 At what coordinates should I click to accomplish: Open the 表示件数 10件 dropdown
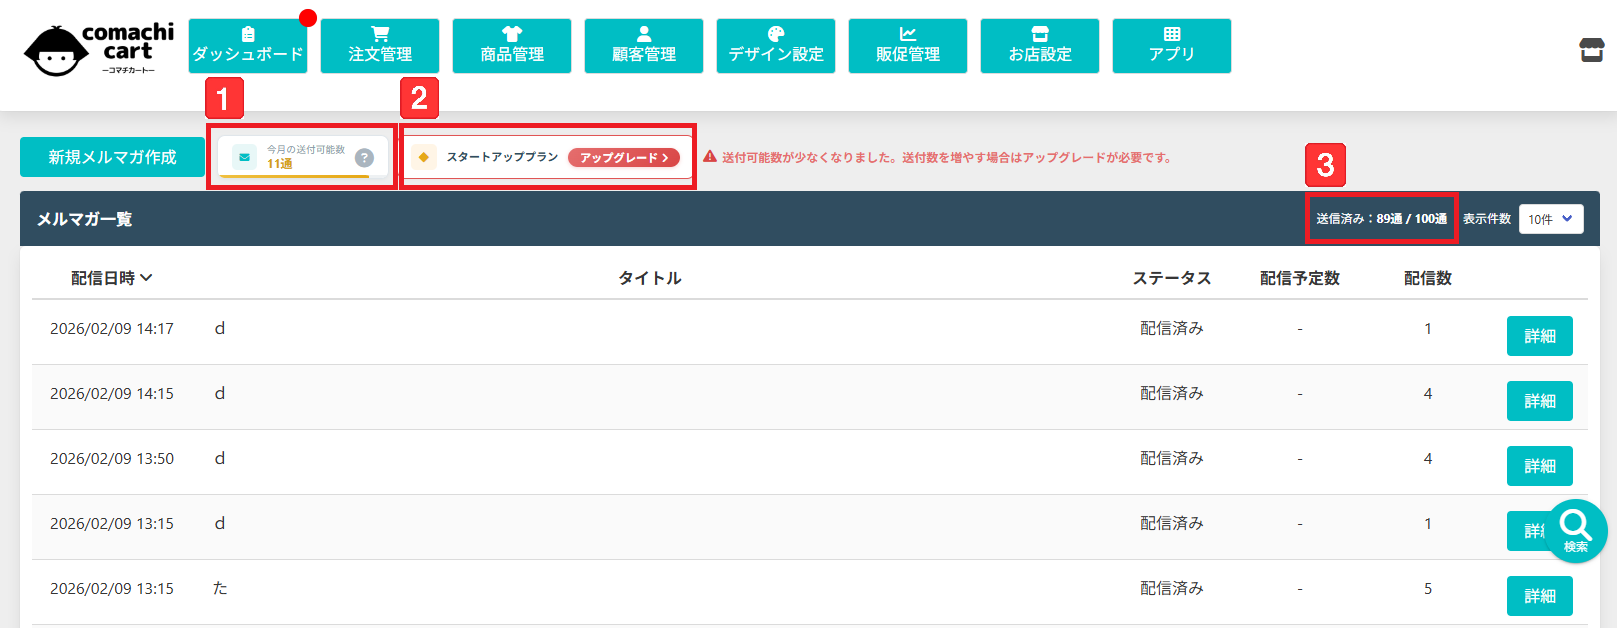point(1550,219)
